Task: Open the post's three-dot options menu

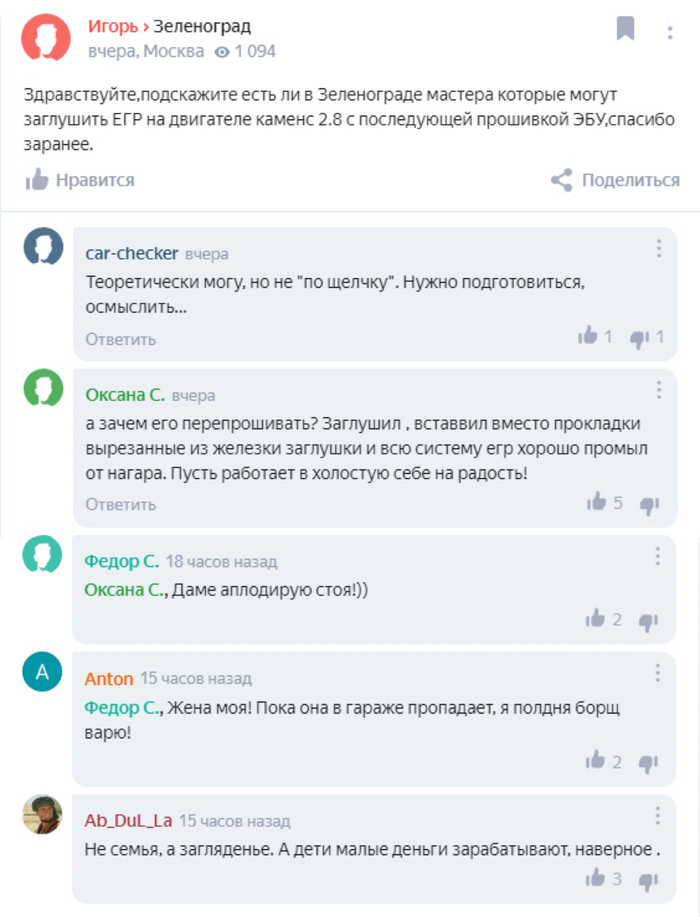Action: (670, 31)
